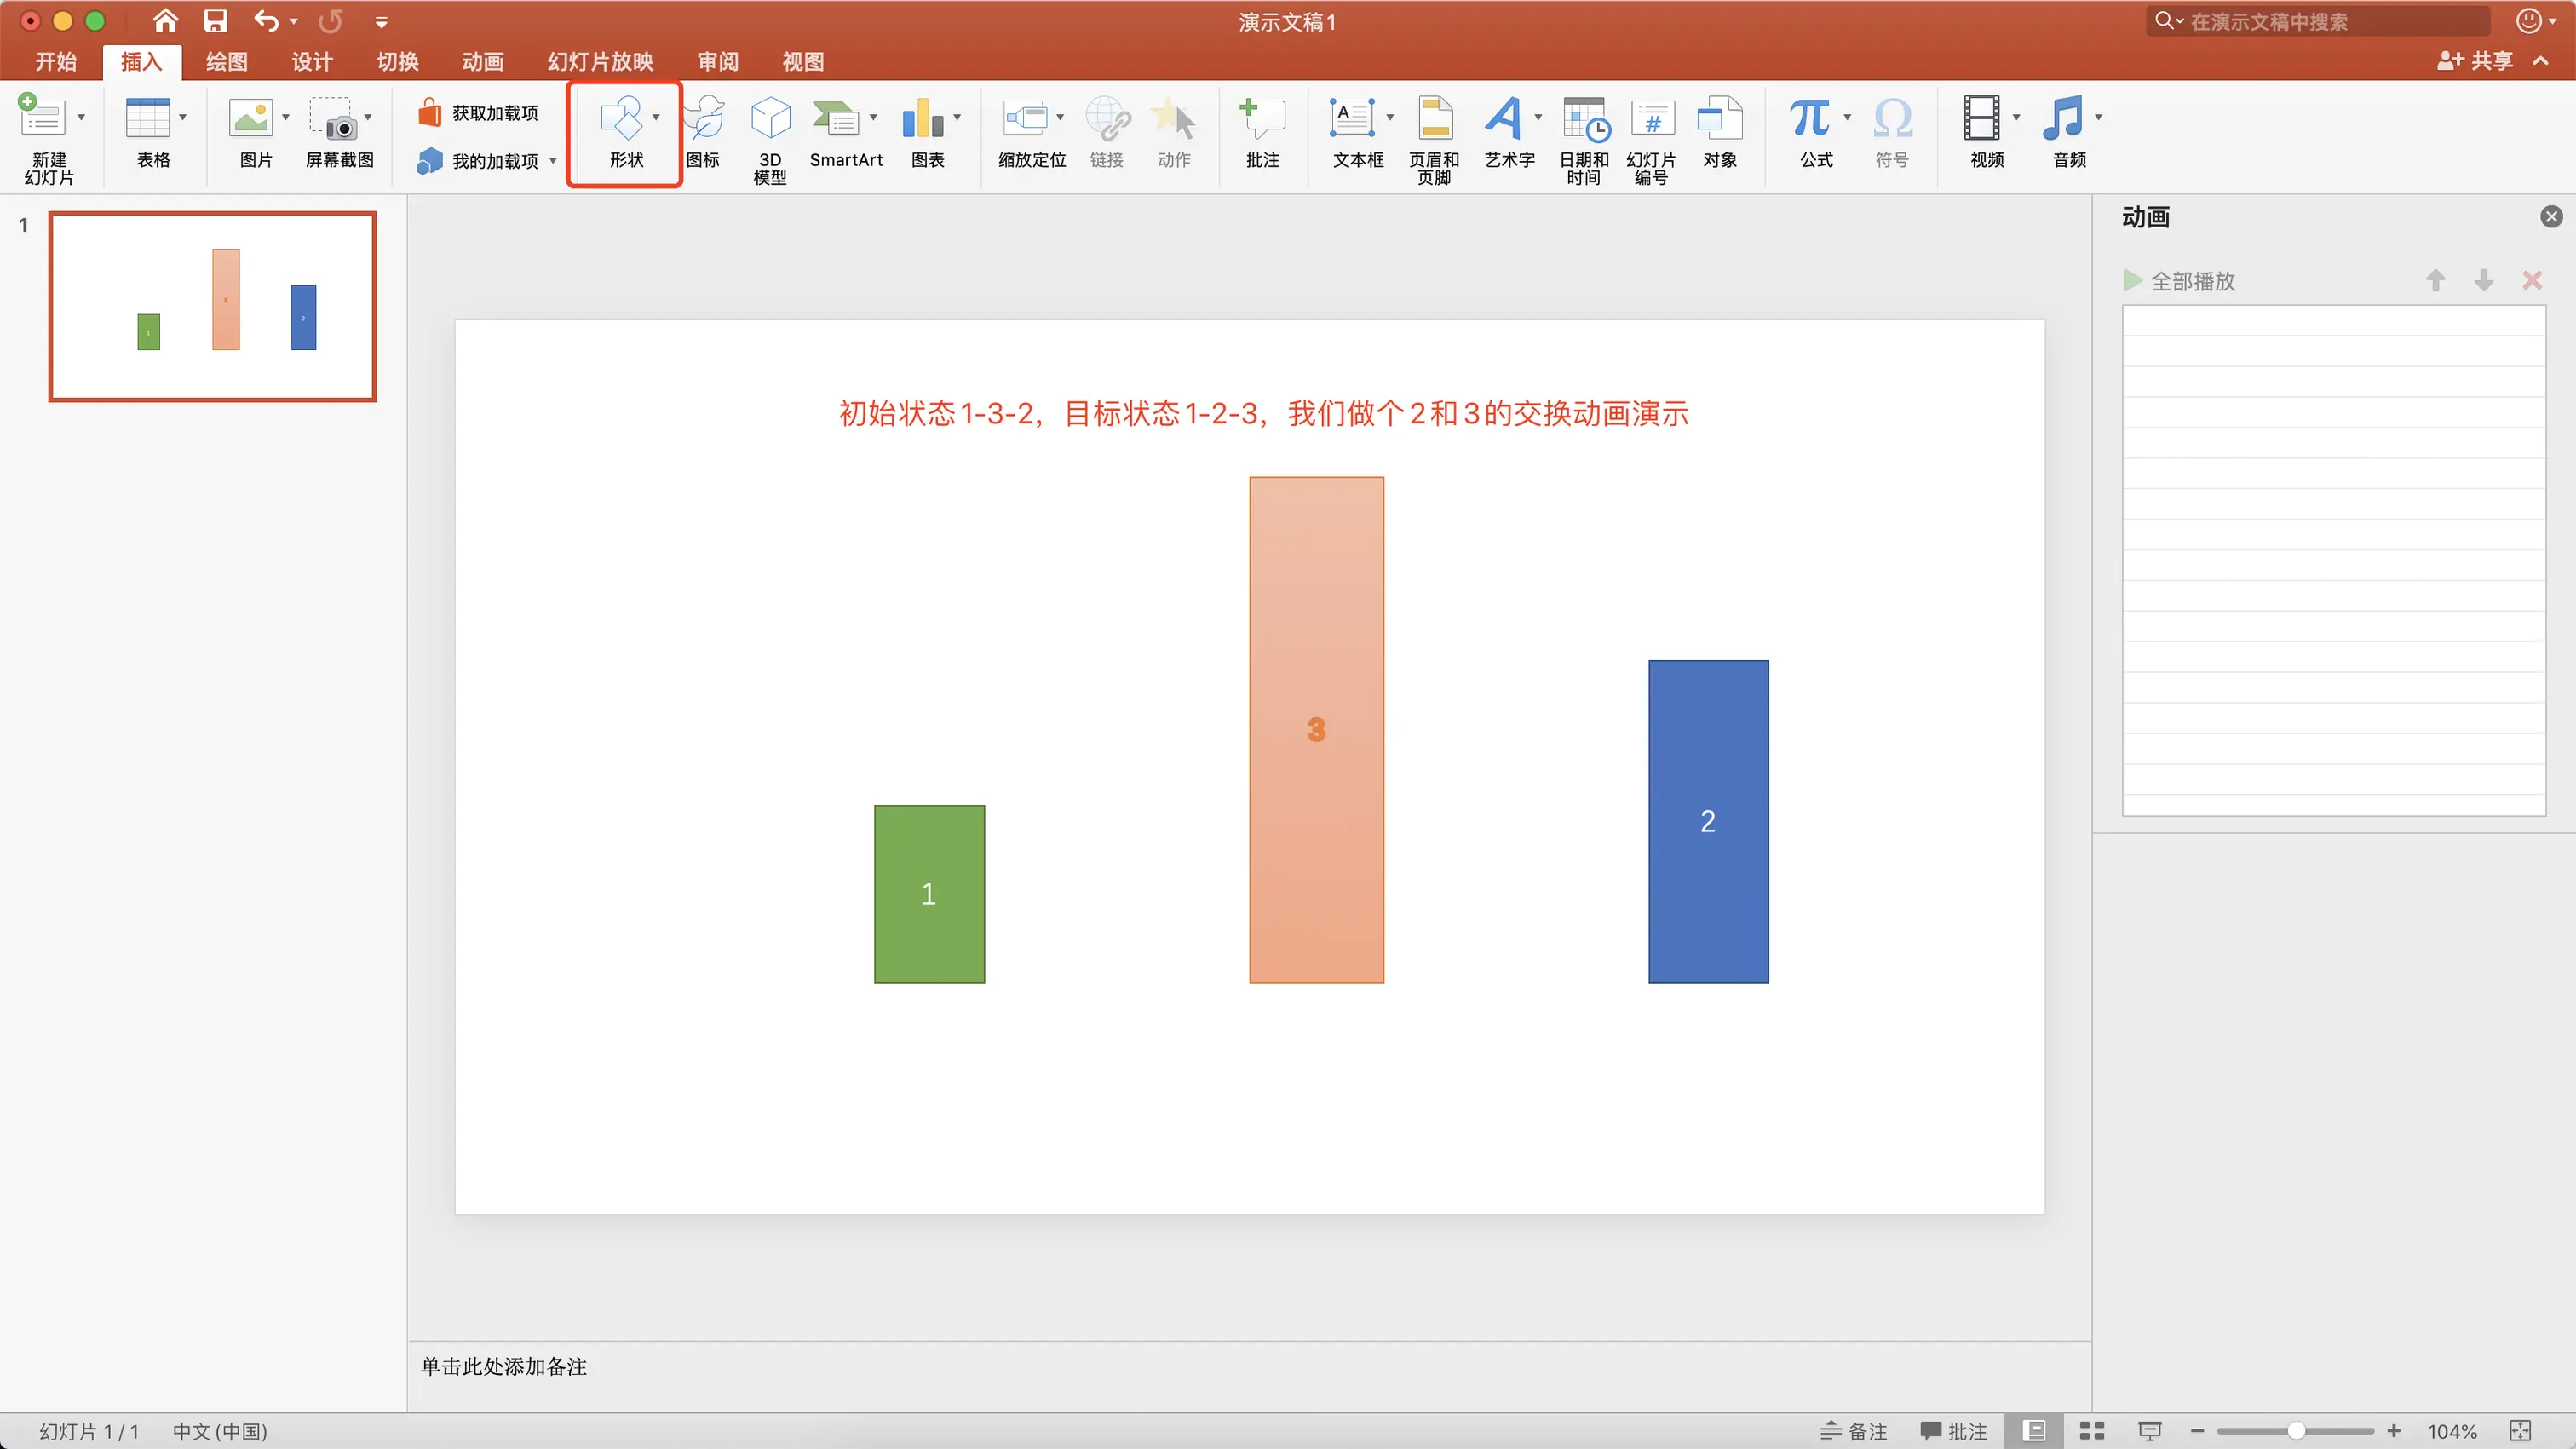Click the 共享 (share) button
This screenshot has width=2576, height=1449.
(2476, 62)
